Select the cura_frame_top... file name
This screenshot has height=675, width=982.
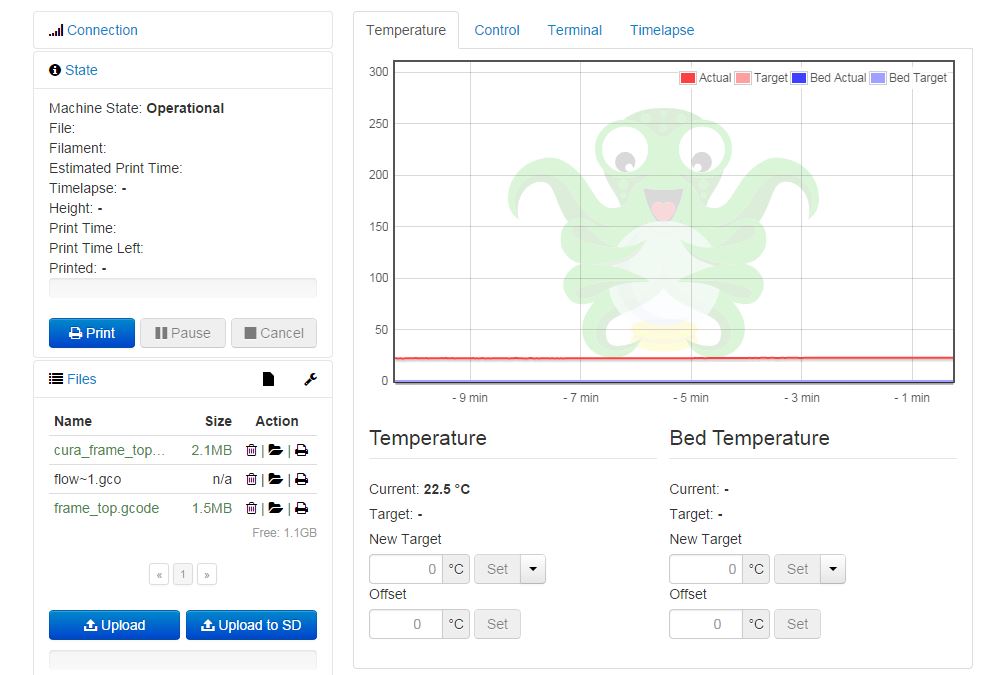click(x=110, y=450)
